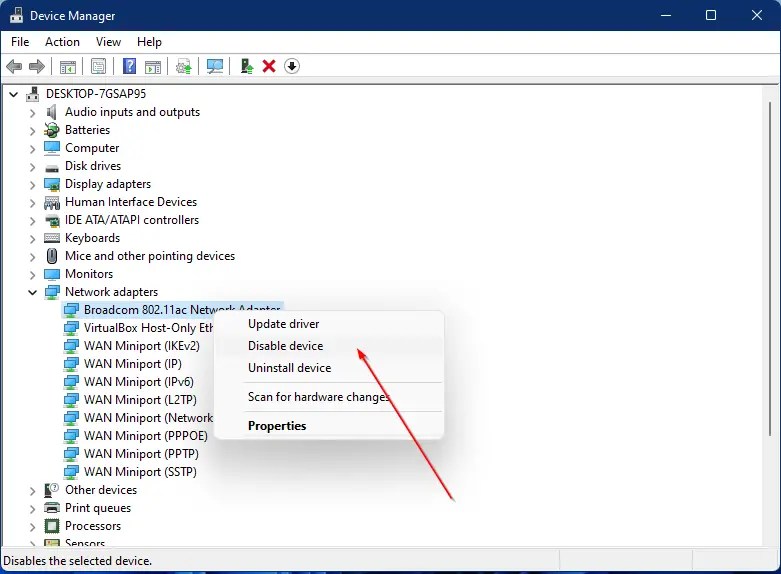The image size is (781, 574).
Task: Click the Show/Hide Action Pane icon
Action: (x=153, y=66)
